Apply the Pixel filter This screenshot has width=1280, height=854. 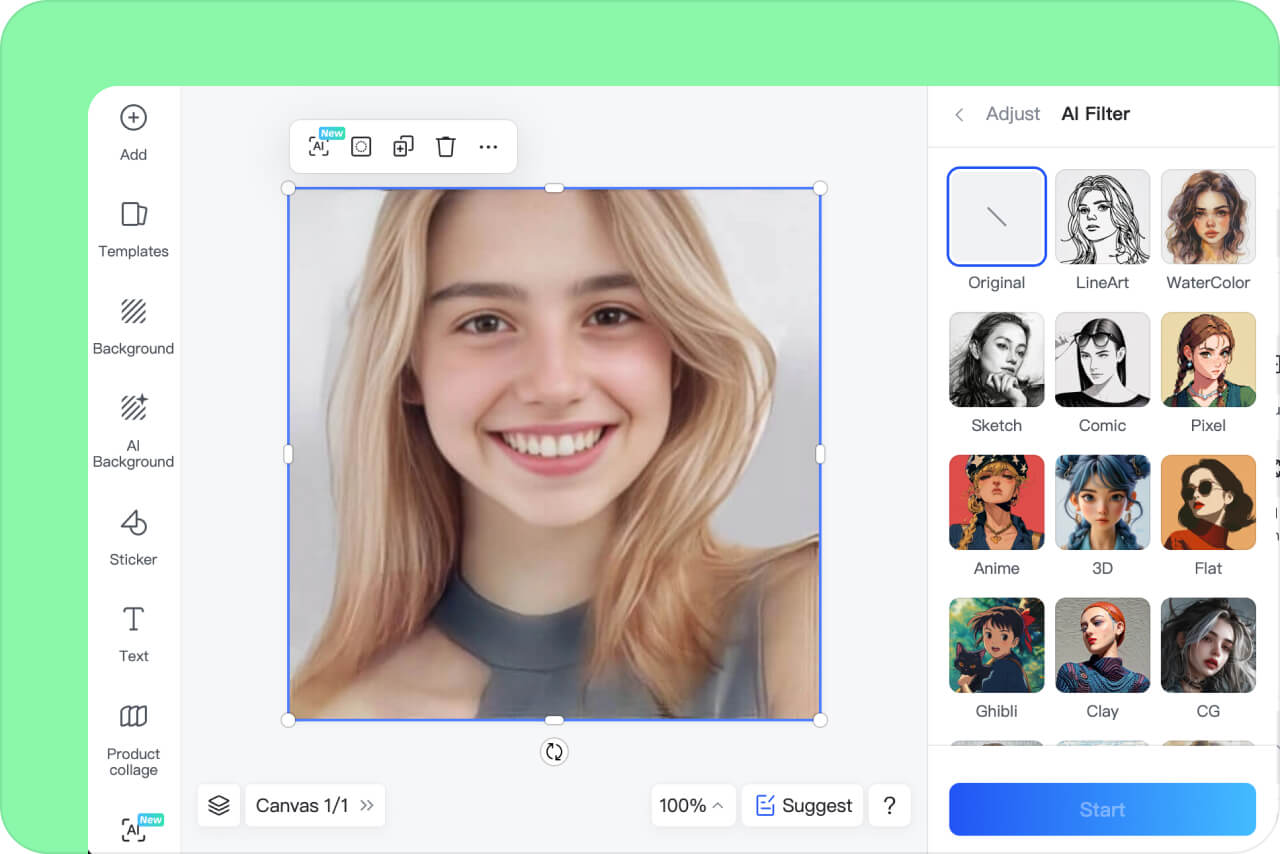(1208, 360)
